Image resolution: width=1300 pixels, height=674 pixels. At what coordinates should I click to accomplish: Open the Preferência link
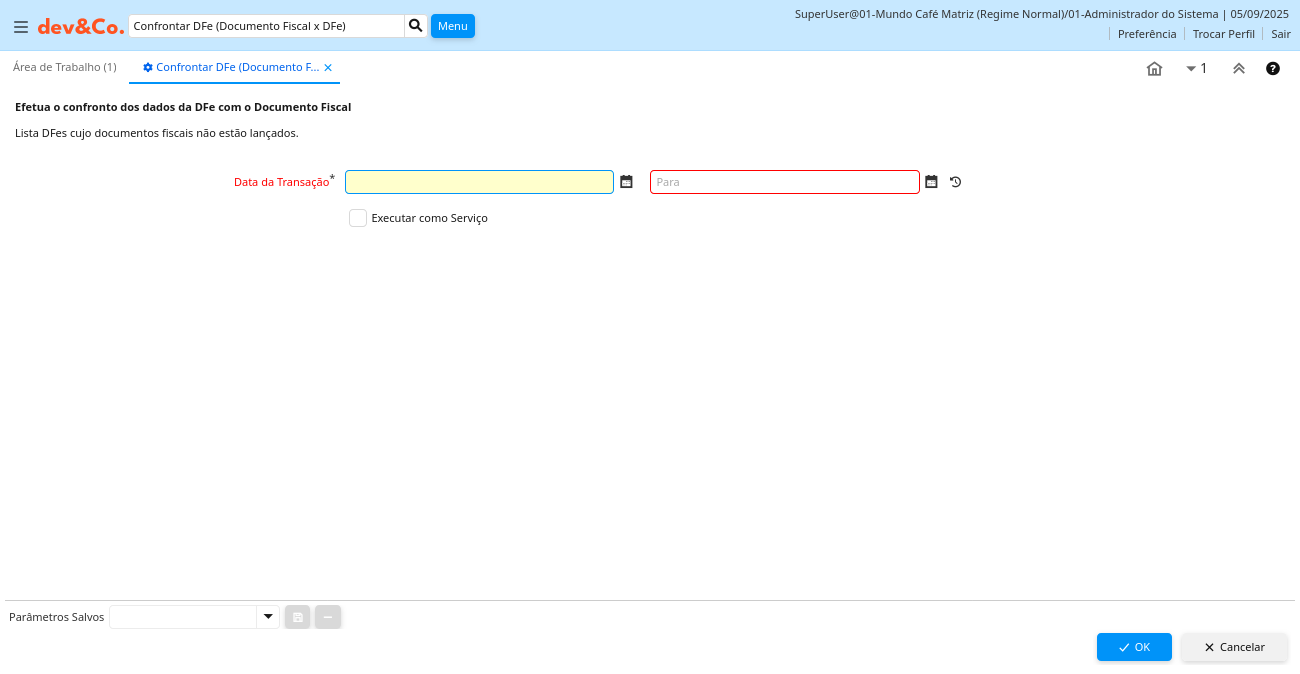pyautogui.click(x=1146, y=34)
